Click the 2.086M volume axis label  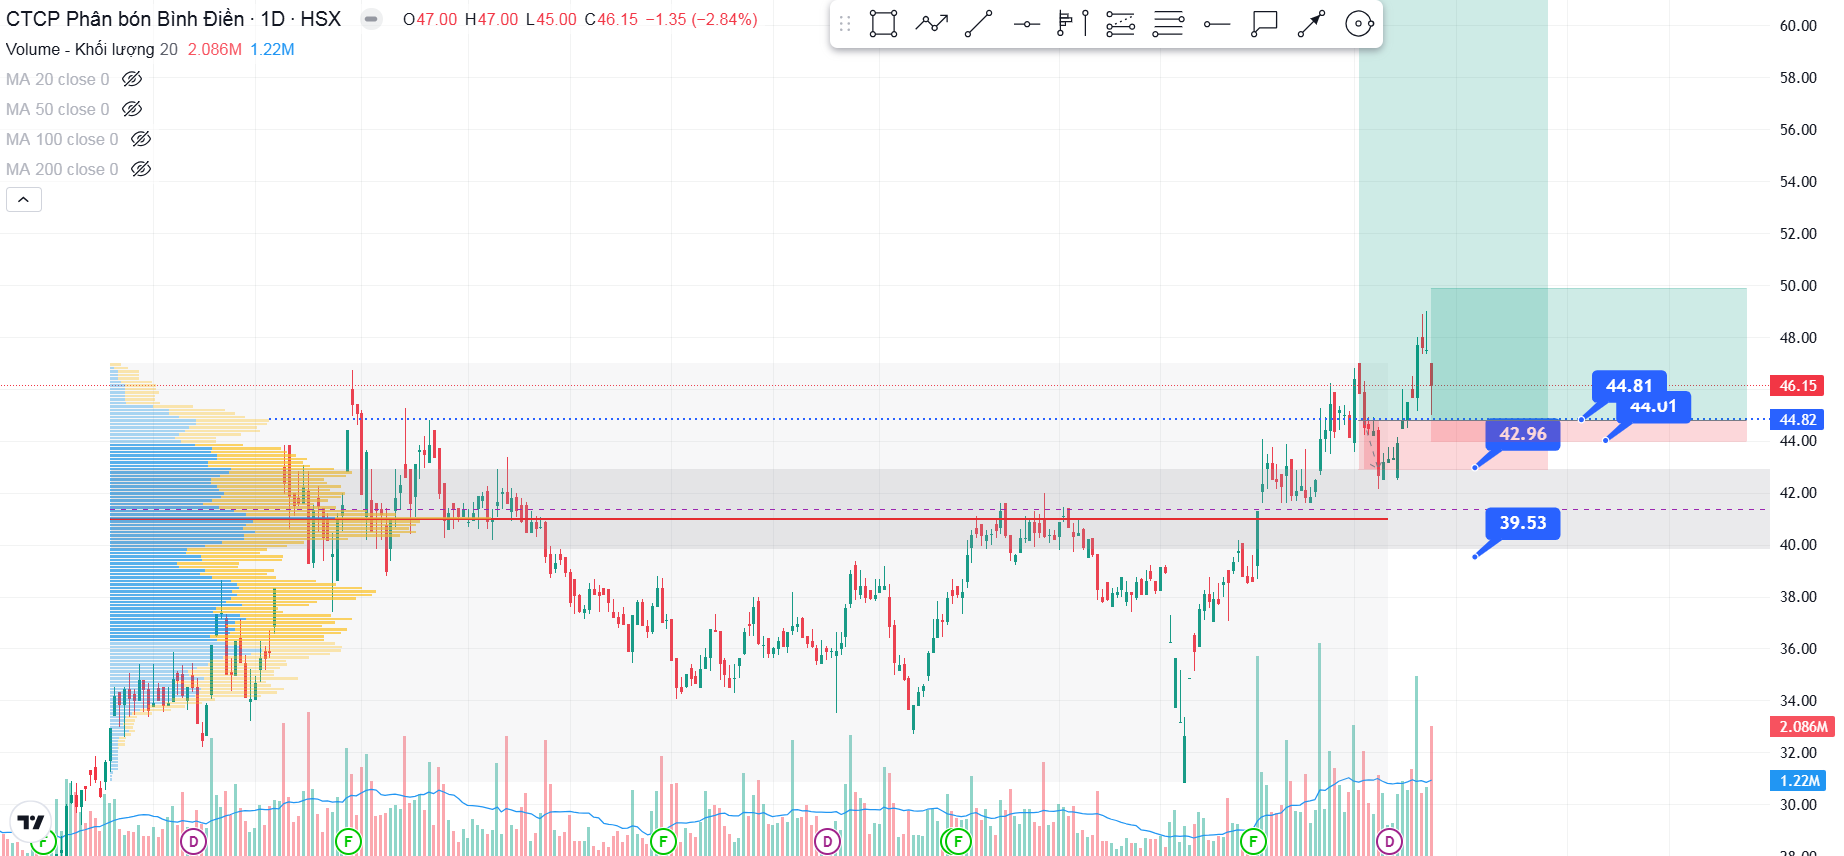click(x=1802, y=727)
